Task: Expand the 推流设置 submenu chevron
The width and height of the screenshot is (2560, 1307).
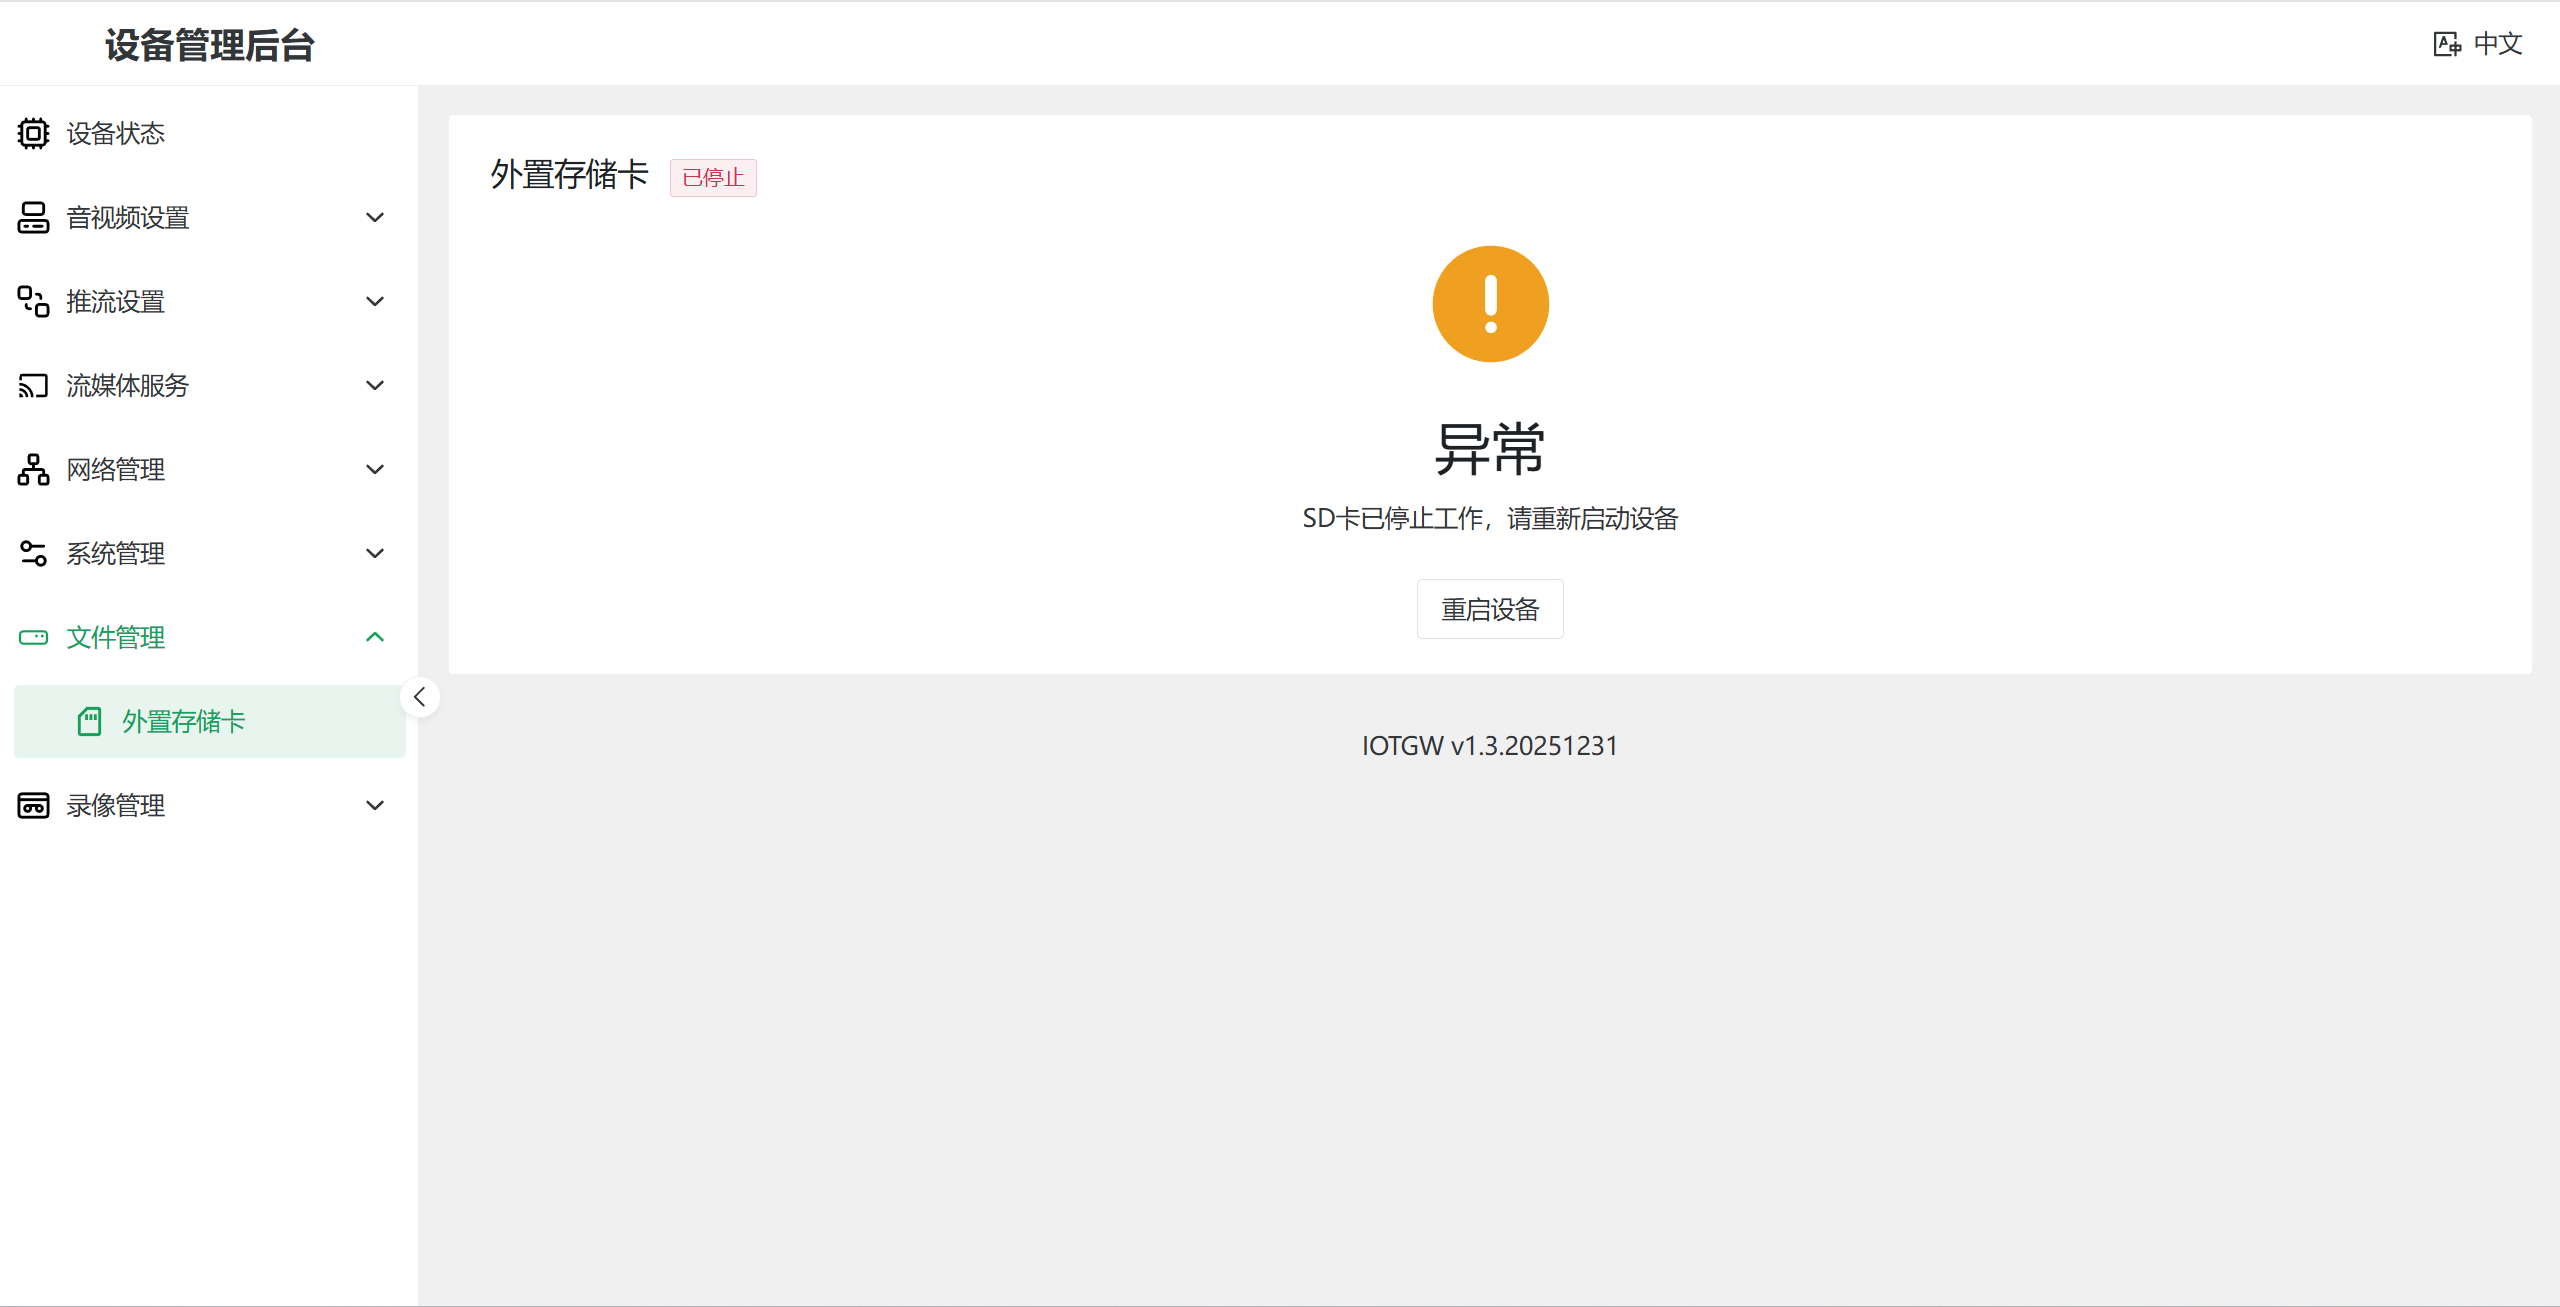Action: [375, 301]
